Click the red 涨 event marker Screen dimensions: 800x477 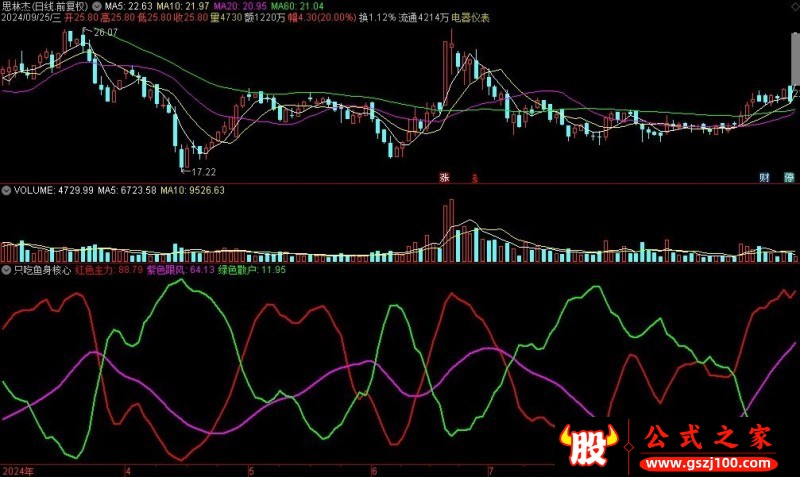click(444, 177)
